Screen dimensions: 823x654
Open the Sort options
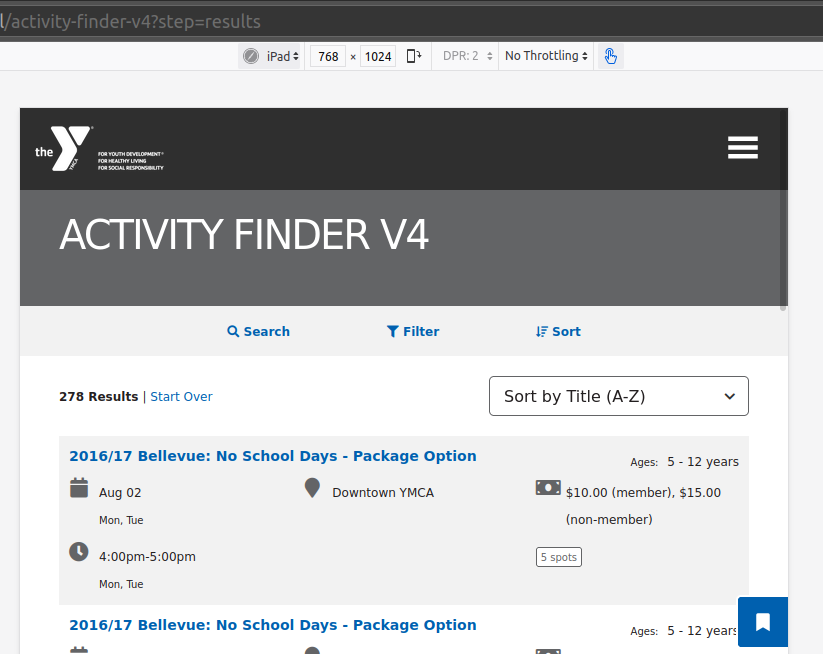point(558,332)
